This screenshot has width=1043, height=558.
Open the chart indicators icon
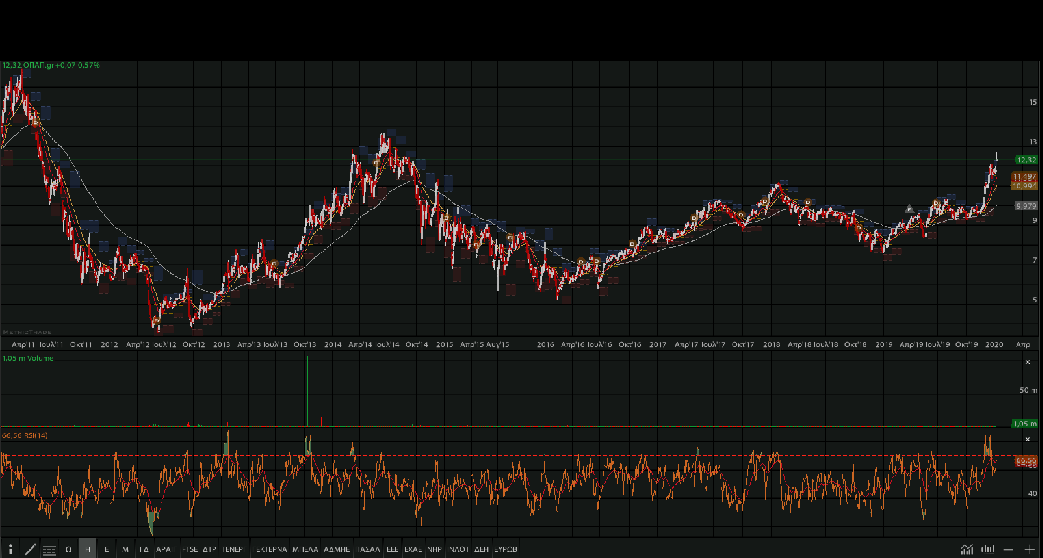966,549
